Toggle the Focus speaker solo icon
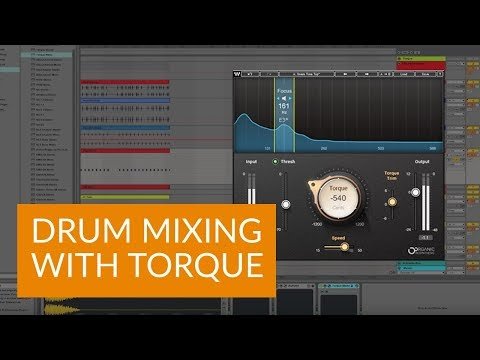This screenshot has height=360, width=480. 284,98
